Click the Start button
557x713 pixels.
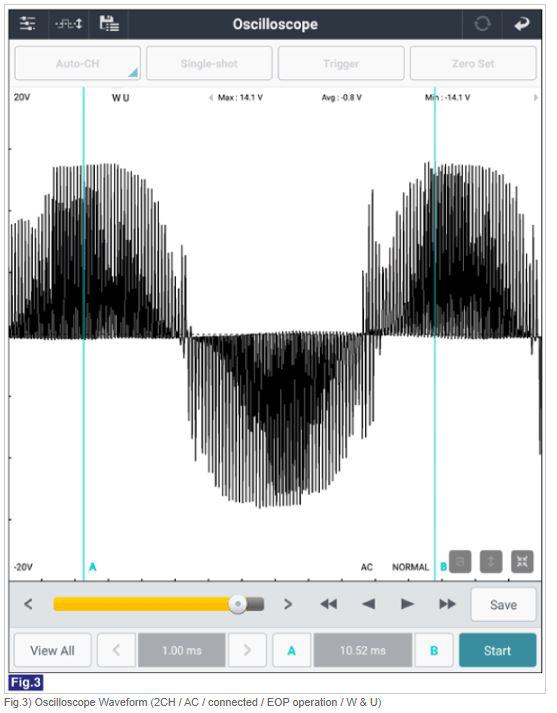pos(497,650)
